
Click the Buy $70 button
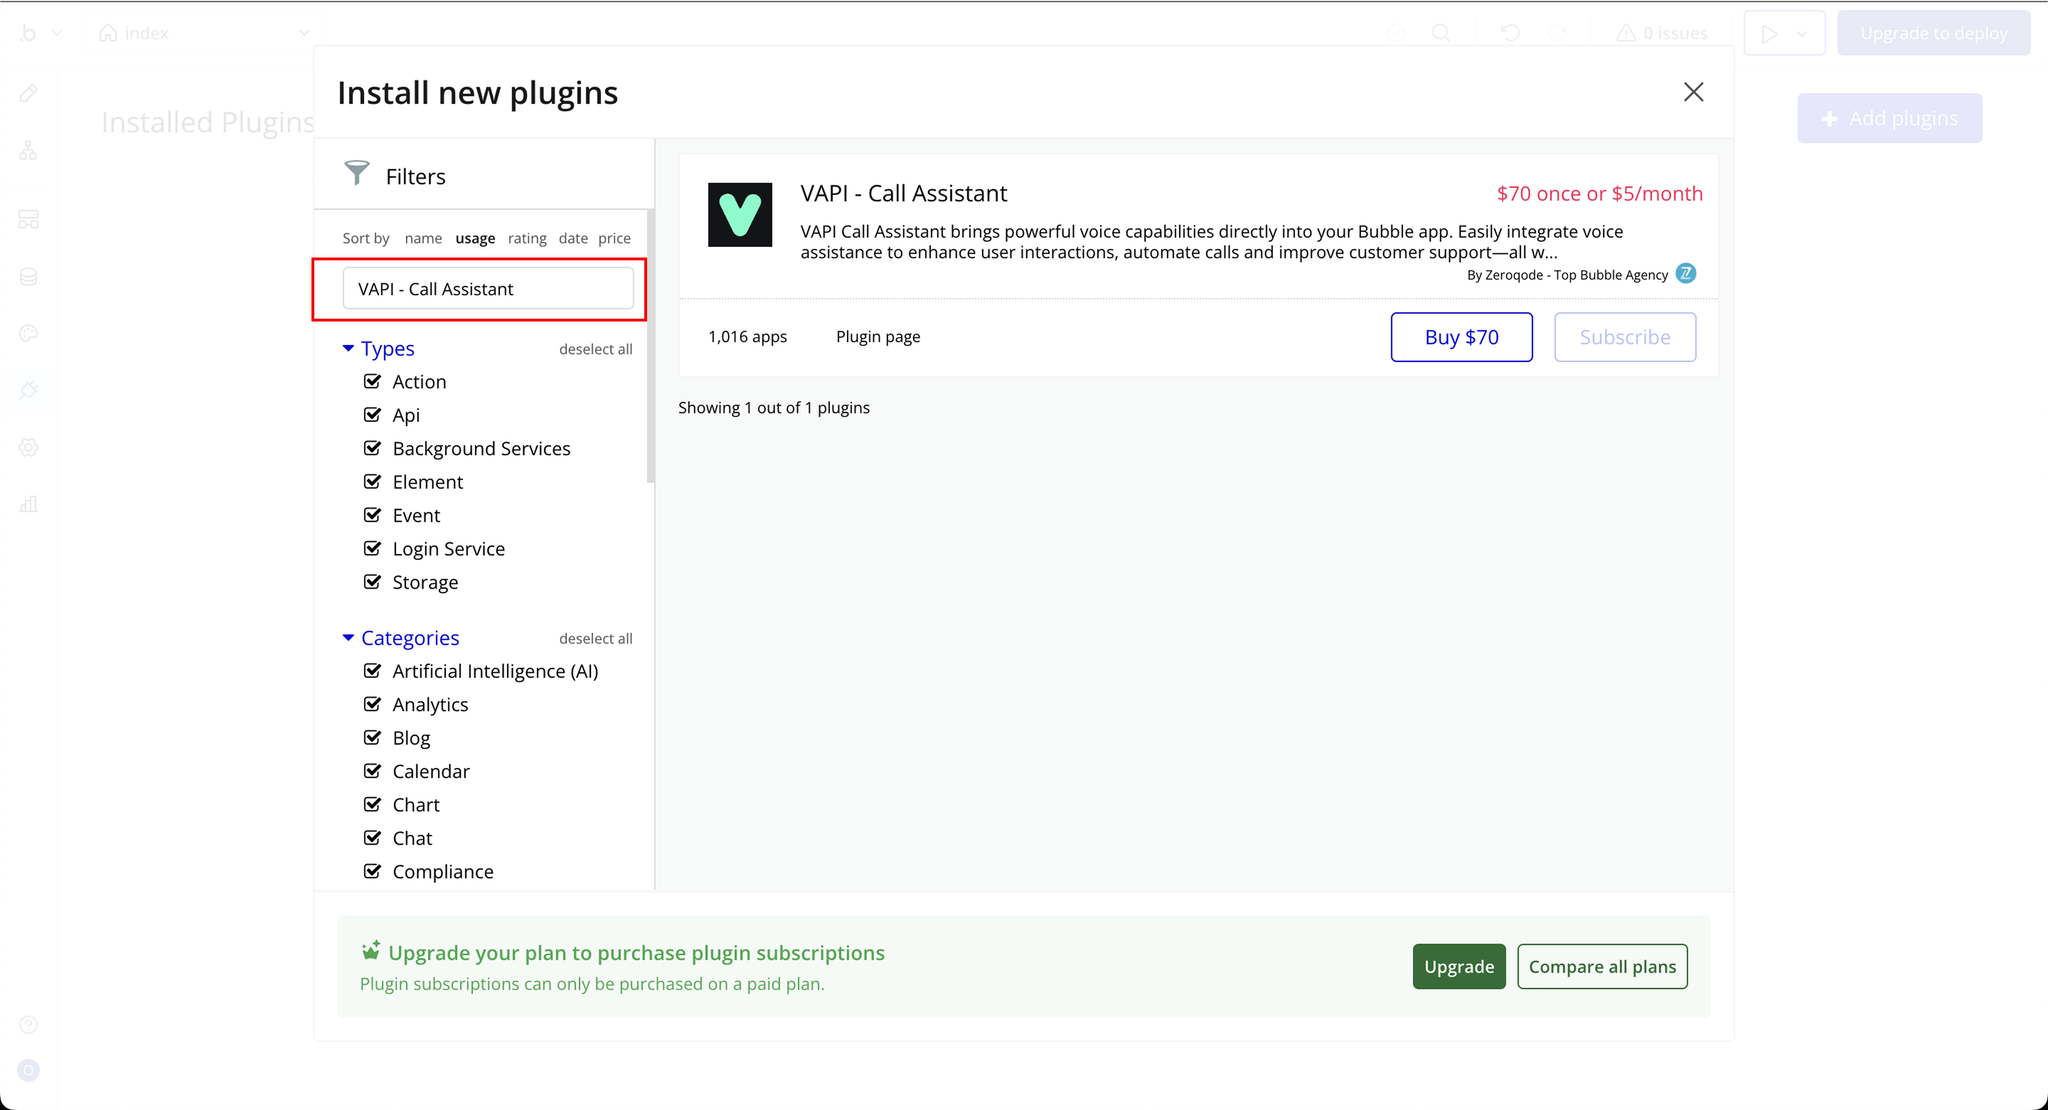pyautogui.click(x=1461, y=337)
